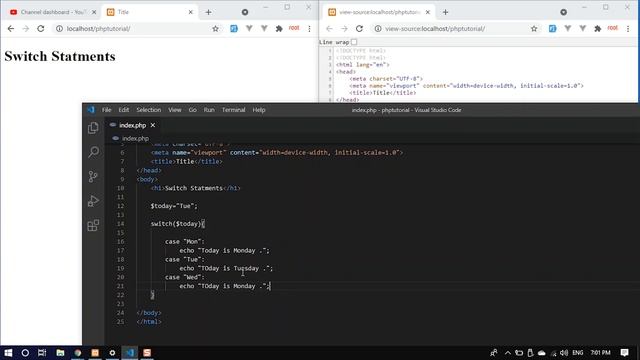Viewport: 640px width, 360px height.
Task: Open a new tab in right browser
Action: tap(445, 12)
